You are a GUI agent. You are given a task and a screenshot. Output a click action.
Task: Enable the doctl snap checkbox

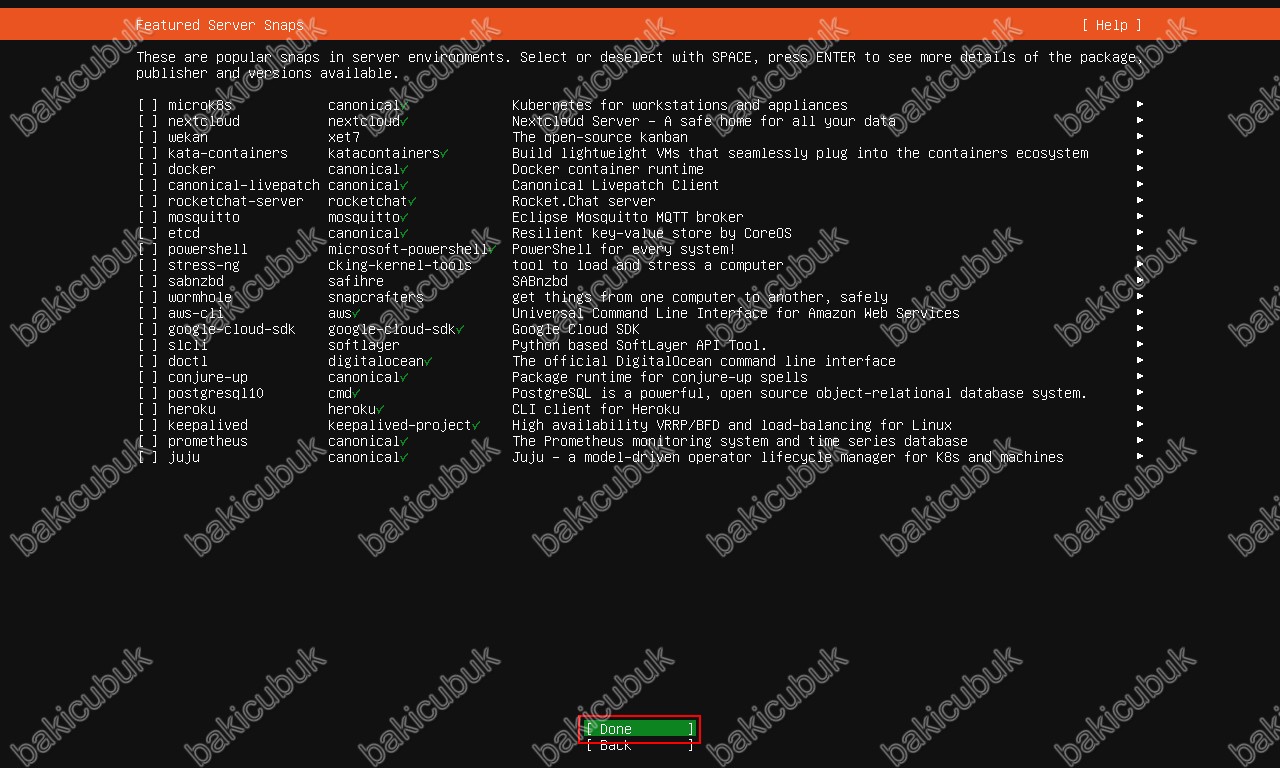[x=148, y=361]
